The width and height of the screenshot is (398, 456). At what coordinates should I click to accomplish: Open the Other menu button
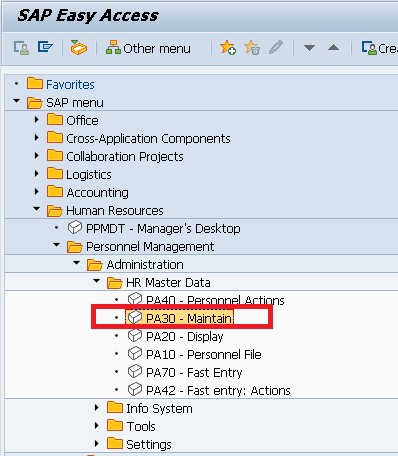pos(148,48)
